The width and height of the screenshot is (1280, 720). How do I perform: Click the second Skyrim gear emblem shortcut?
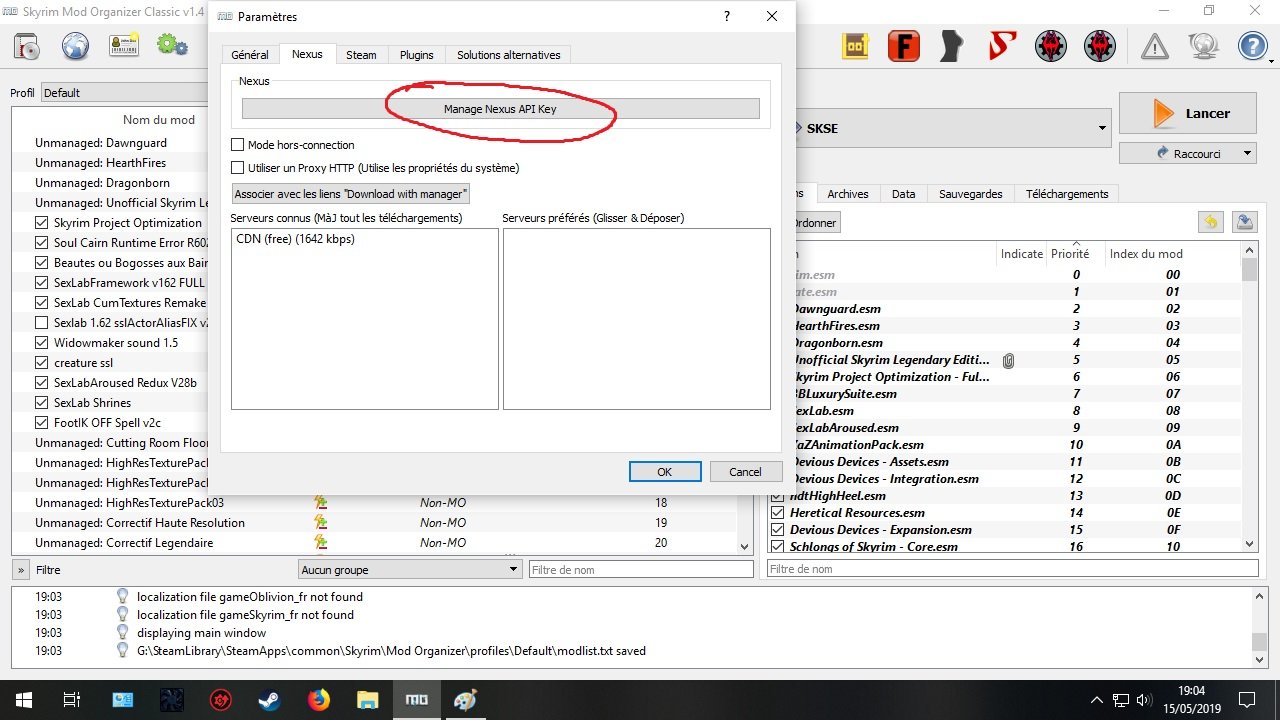[1100, 46]
